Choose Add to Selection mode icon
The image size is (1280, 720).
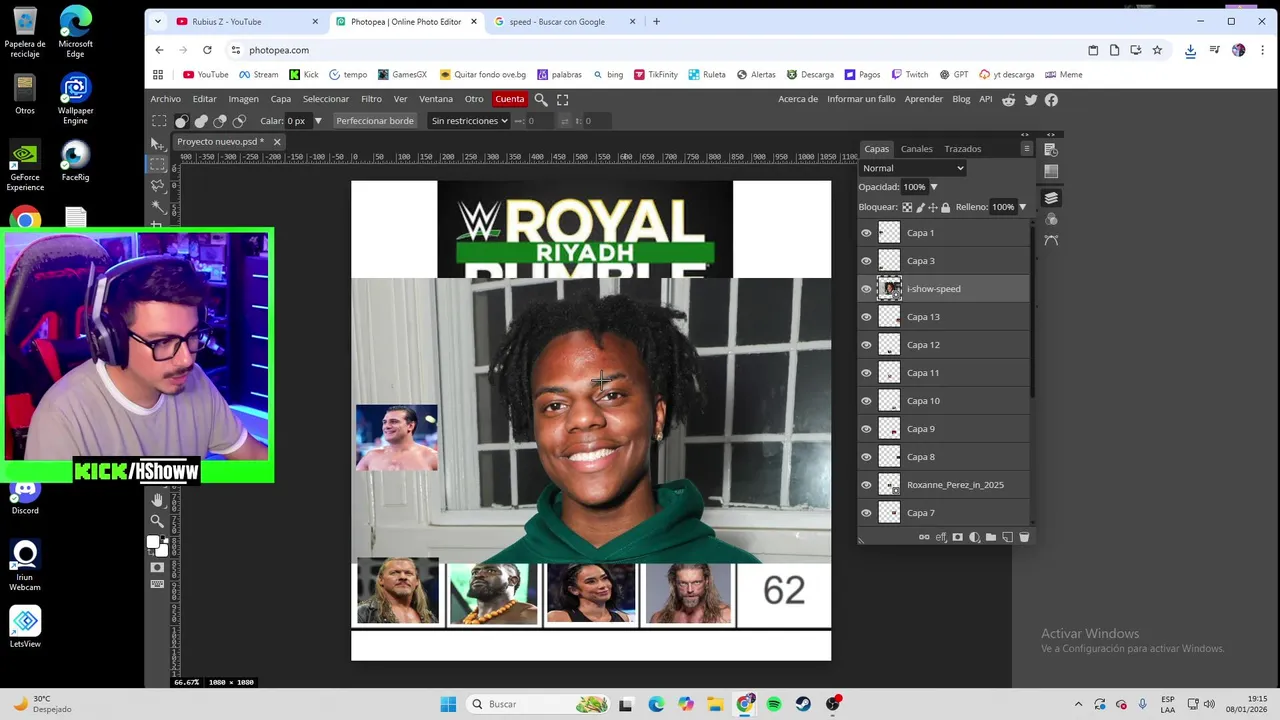coord(201,121)
